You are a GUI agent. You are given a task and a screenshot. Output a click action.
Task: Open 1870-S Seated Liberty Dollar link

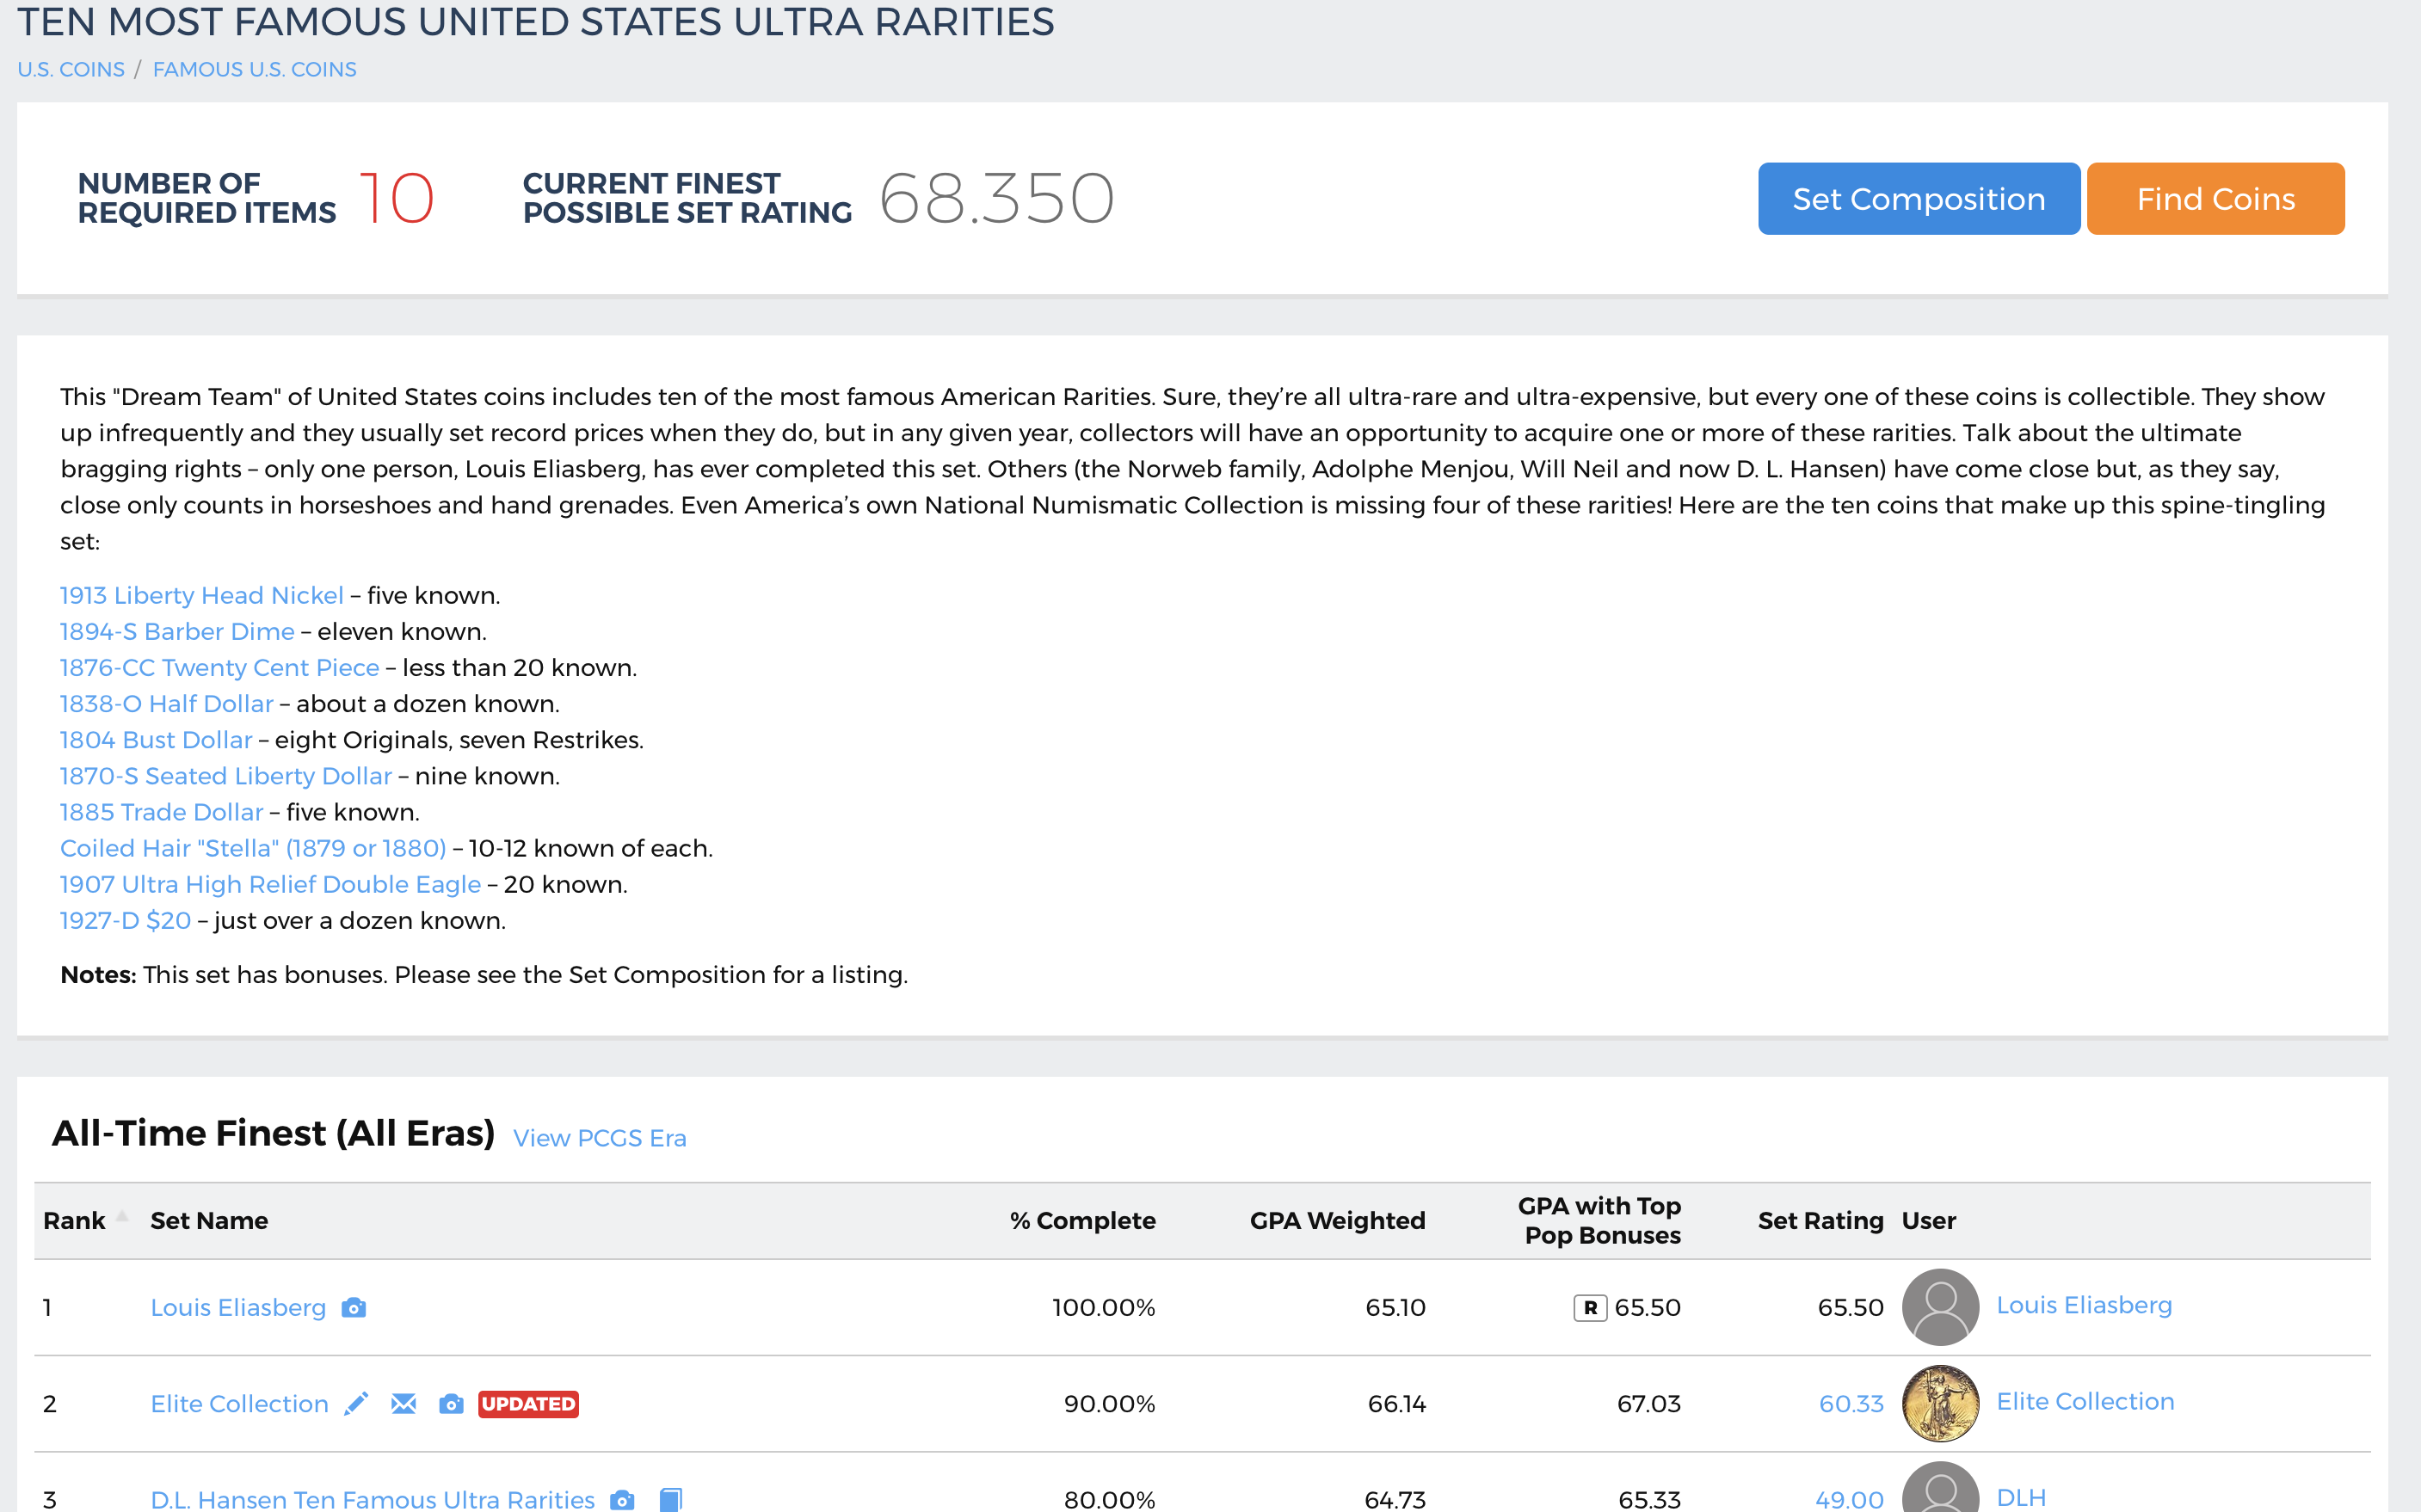[x=225, y=775]
